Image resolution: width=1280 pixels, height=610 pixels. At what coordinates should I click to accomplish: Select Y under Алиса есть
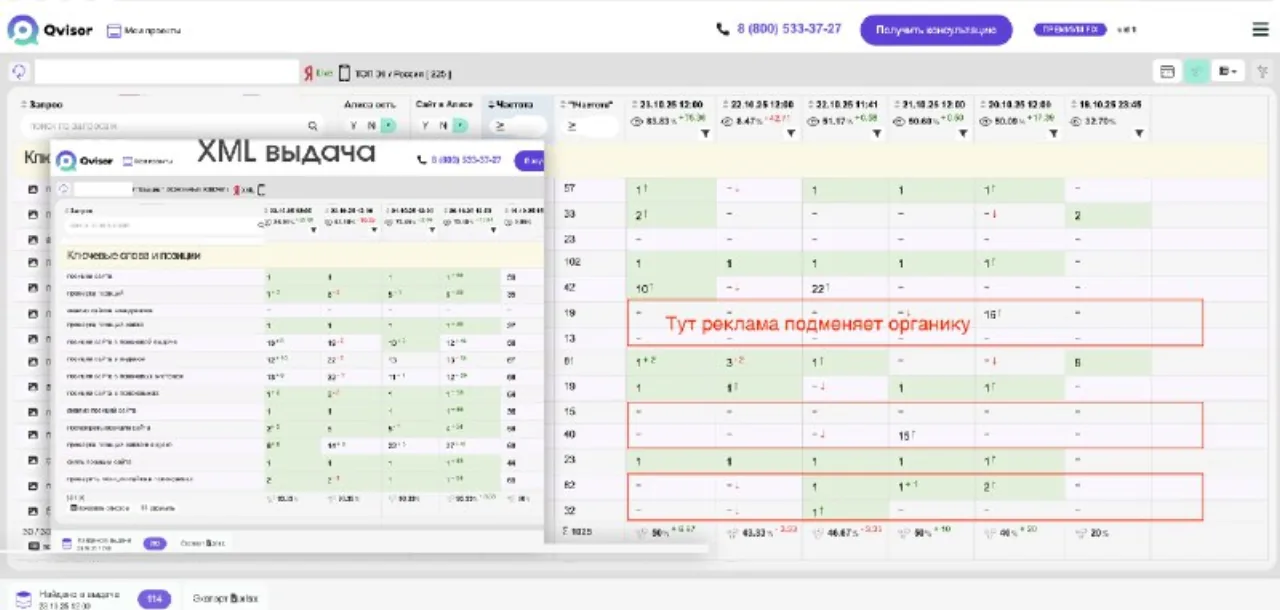coord(355,126)
